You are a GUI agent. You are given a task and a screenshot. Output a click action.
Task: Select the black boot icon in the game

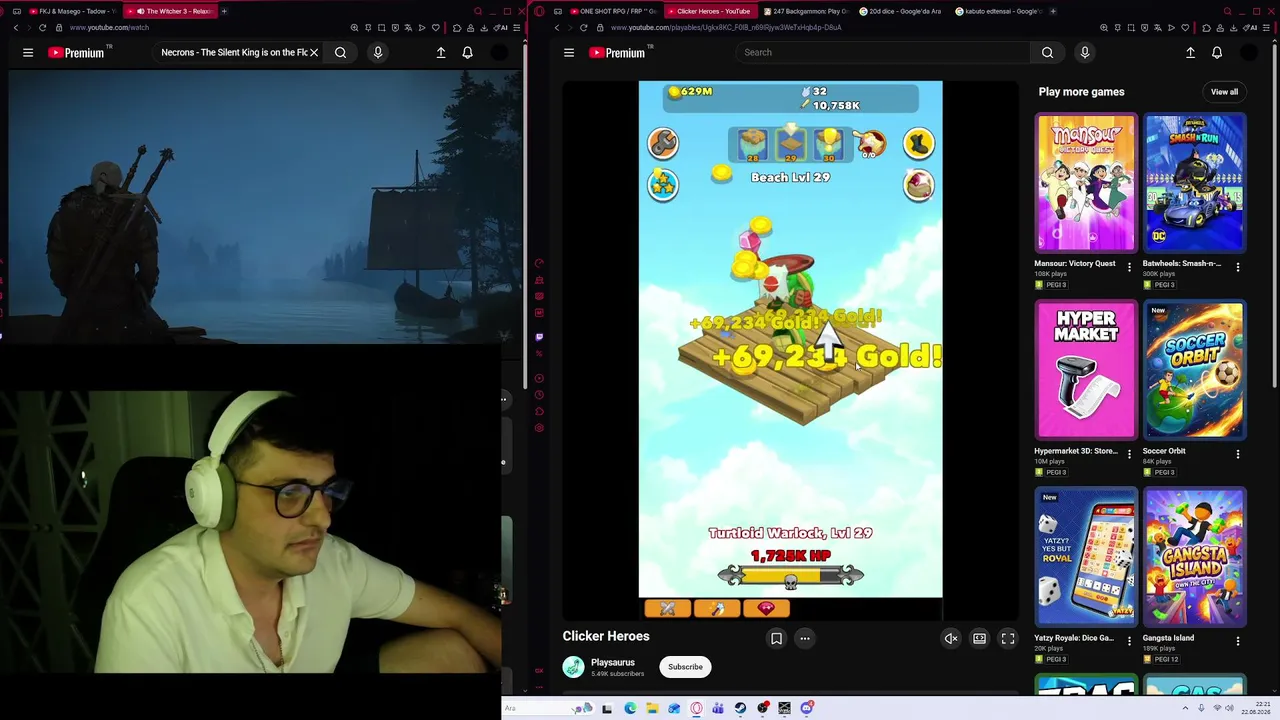point(918,144)
